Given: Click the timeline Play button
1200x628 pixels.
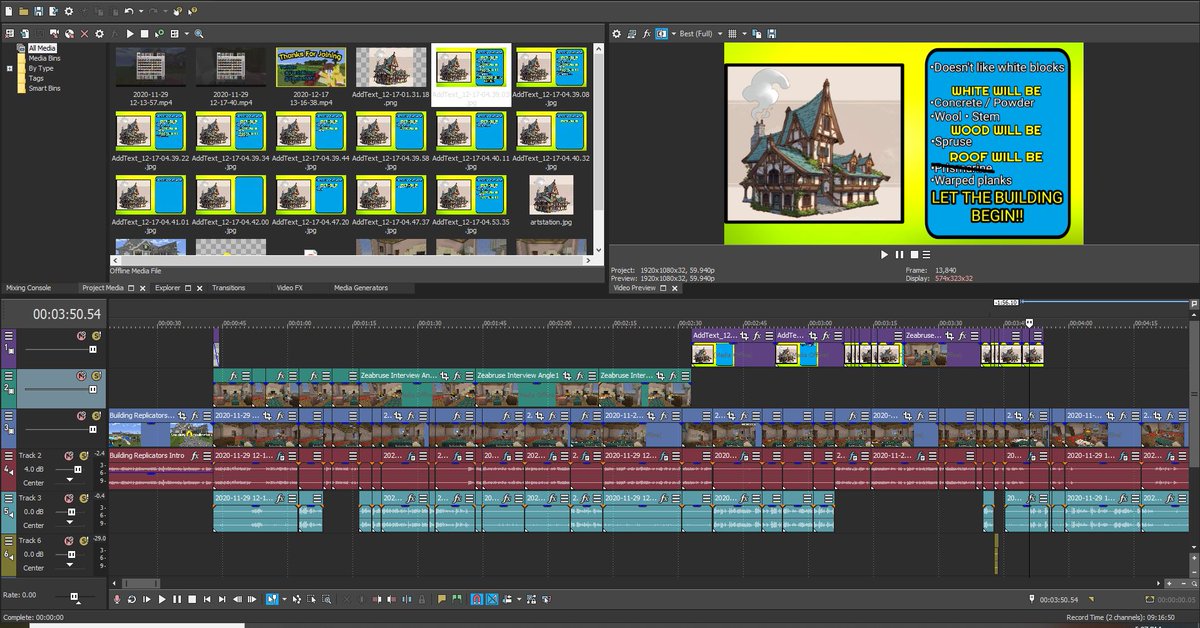Looking at the screenshot, I should (162, 599).
